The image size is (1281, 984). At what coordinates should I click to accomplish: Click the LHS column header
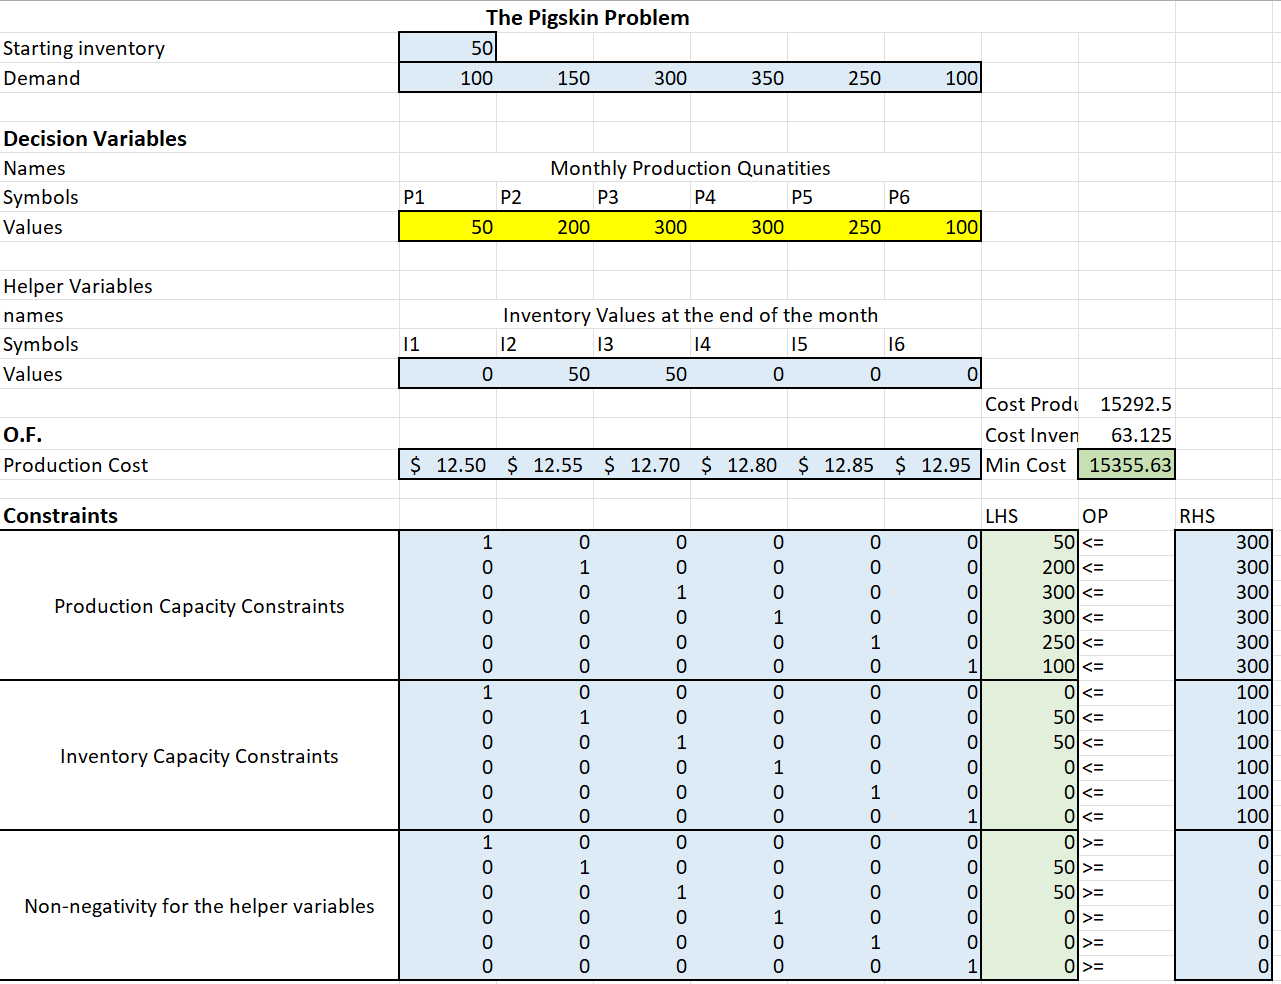pyautogui.click(x=1002, y=516)
